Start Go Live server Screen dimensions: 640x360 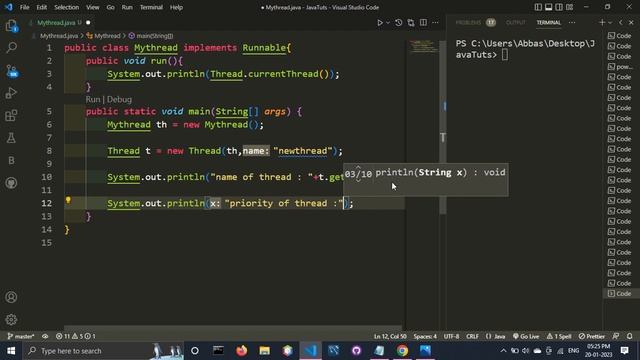(526, 336)
